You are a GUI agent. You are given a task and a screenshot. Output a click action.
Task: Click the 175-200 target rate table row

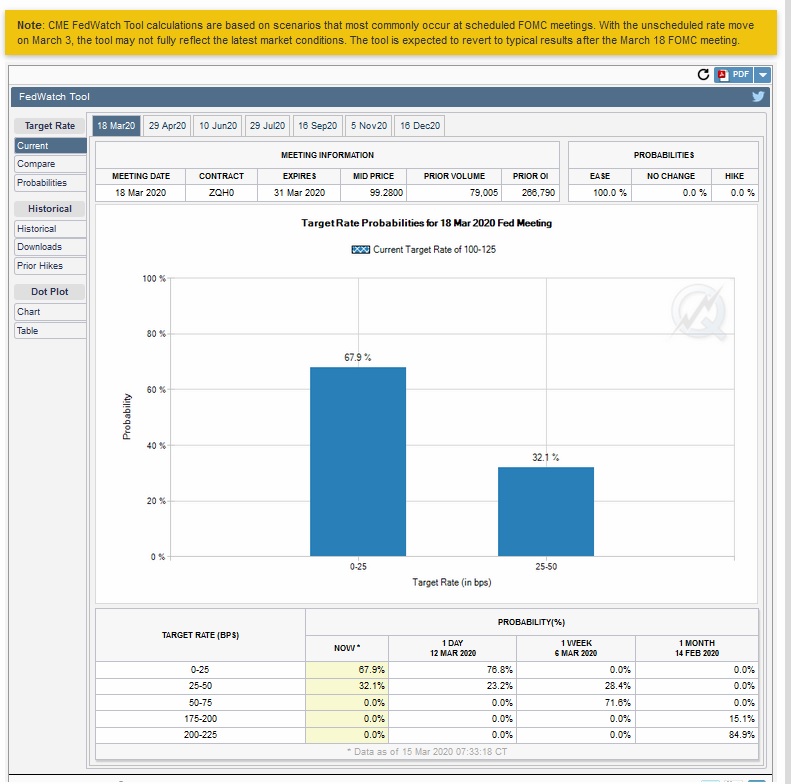pyautogui.click(x=427, y=719)
